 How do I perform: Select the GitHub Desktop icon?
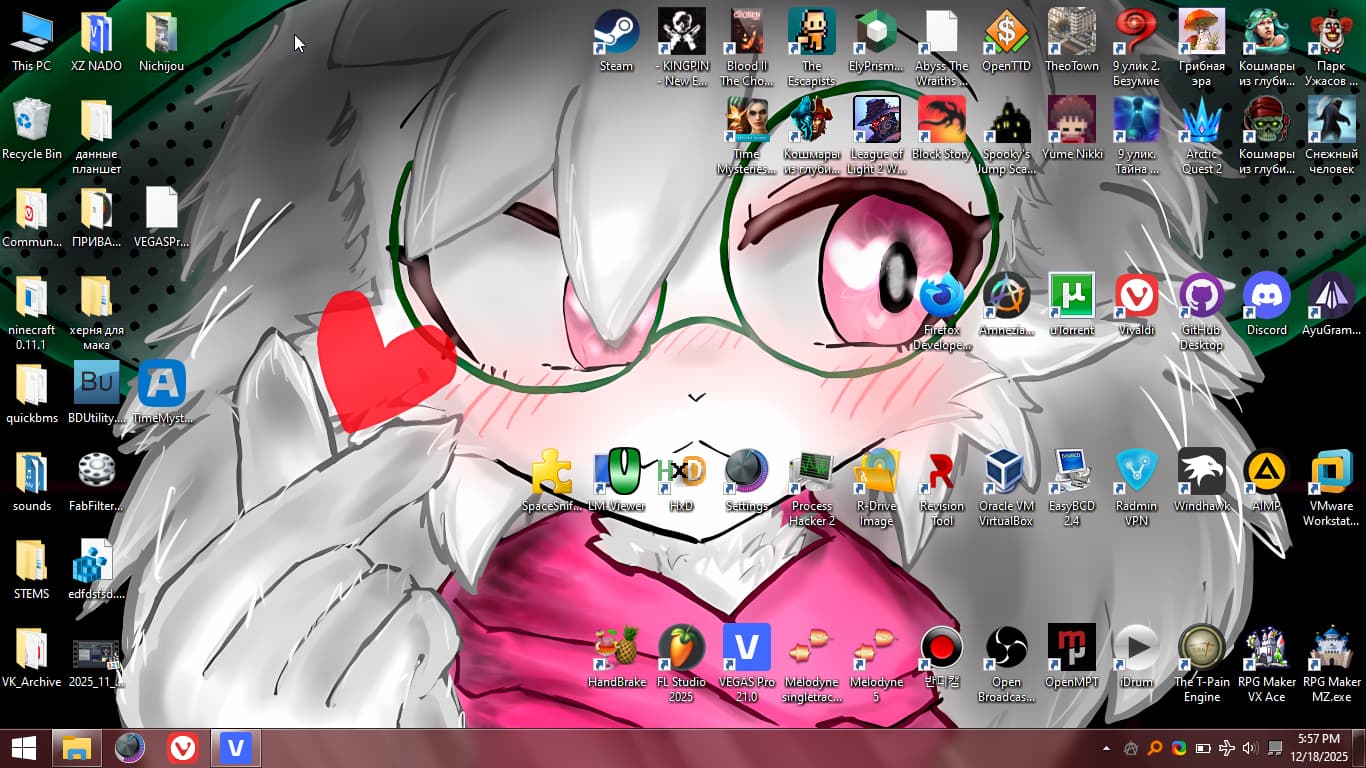pos(1201,297)
